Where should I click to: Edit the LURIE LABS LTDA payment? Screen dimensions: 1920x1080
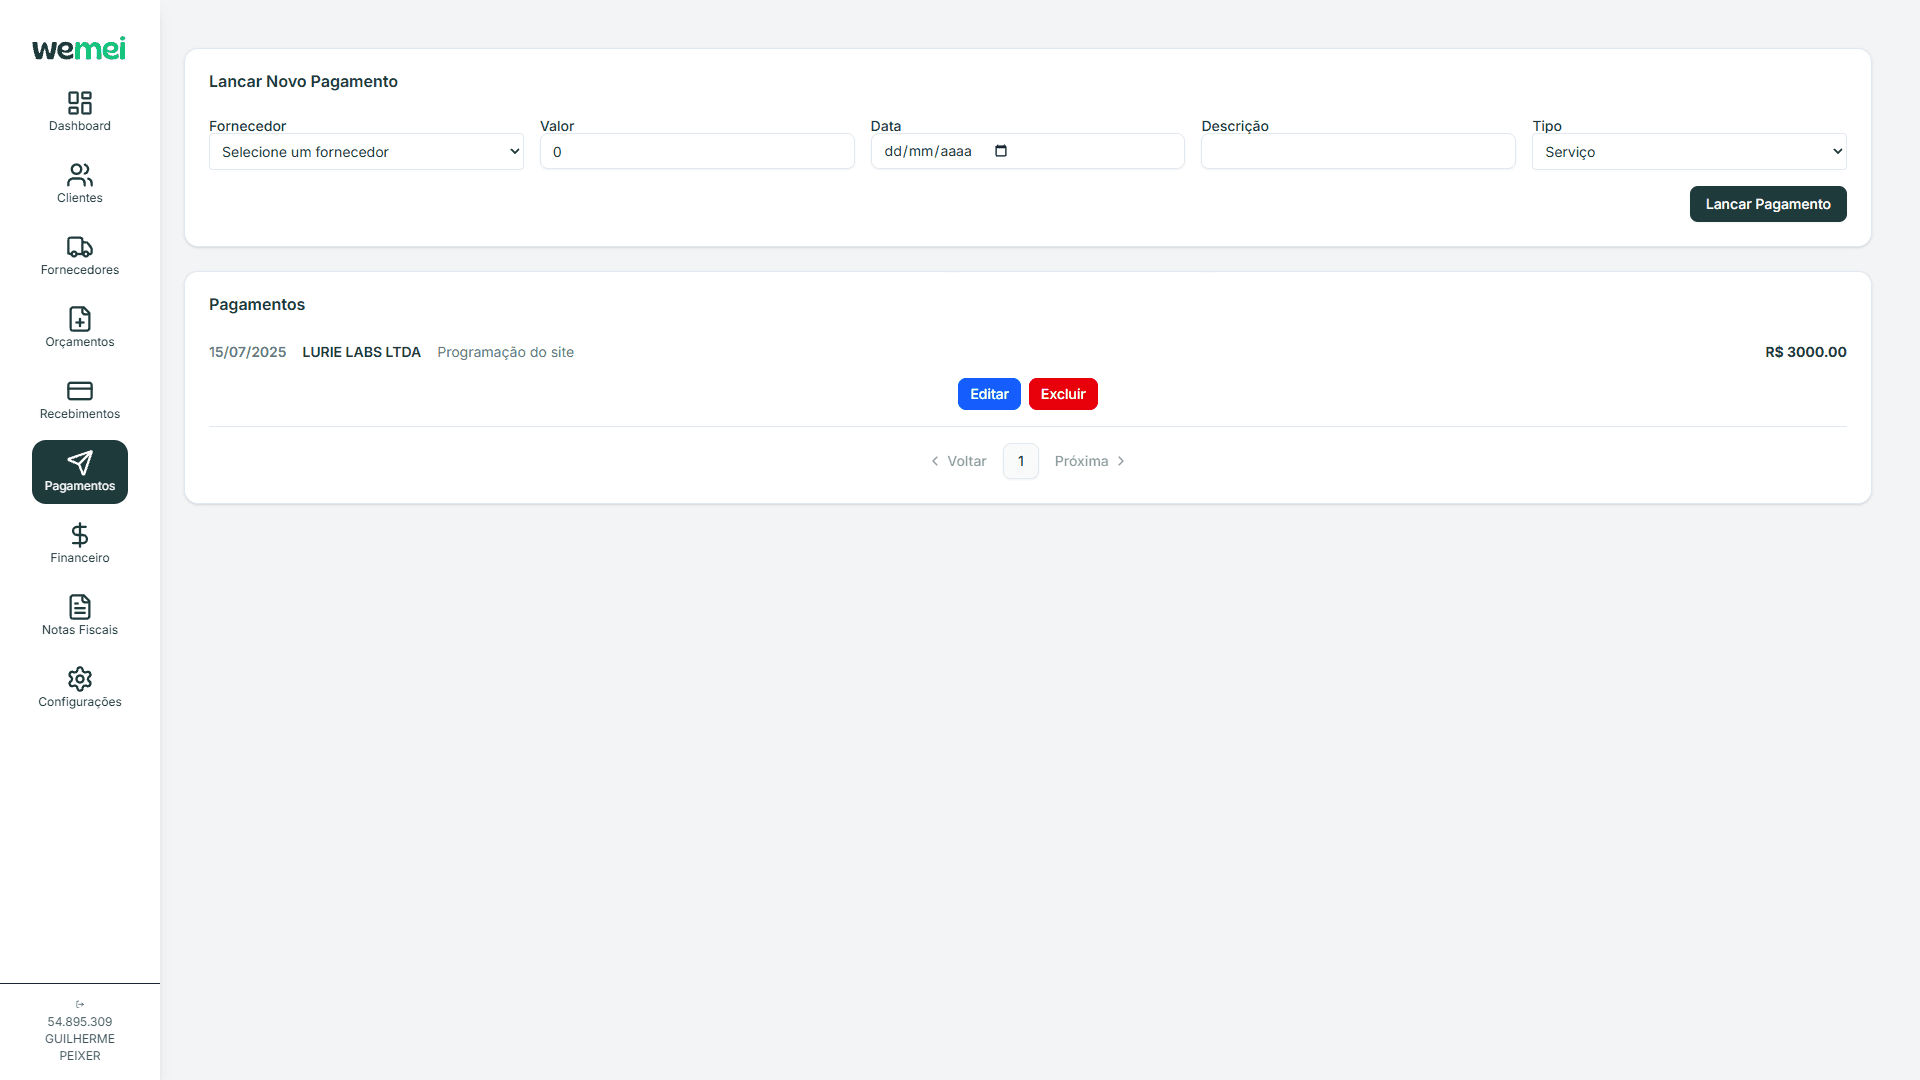pyautogui.click(x=989, y=394)
